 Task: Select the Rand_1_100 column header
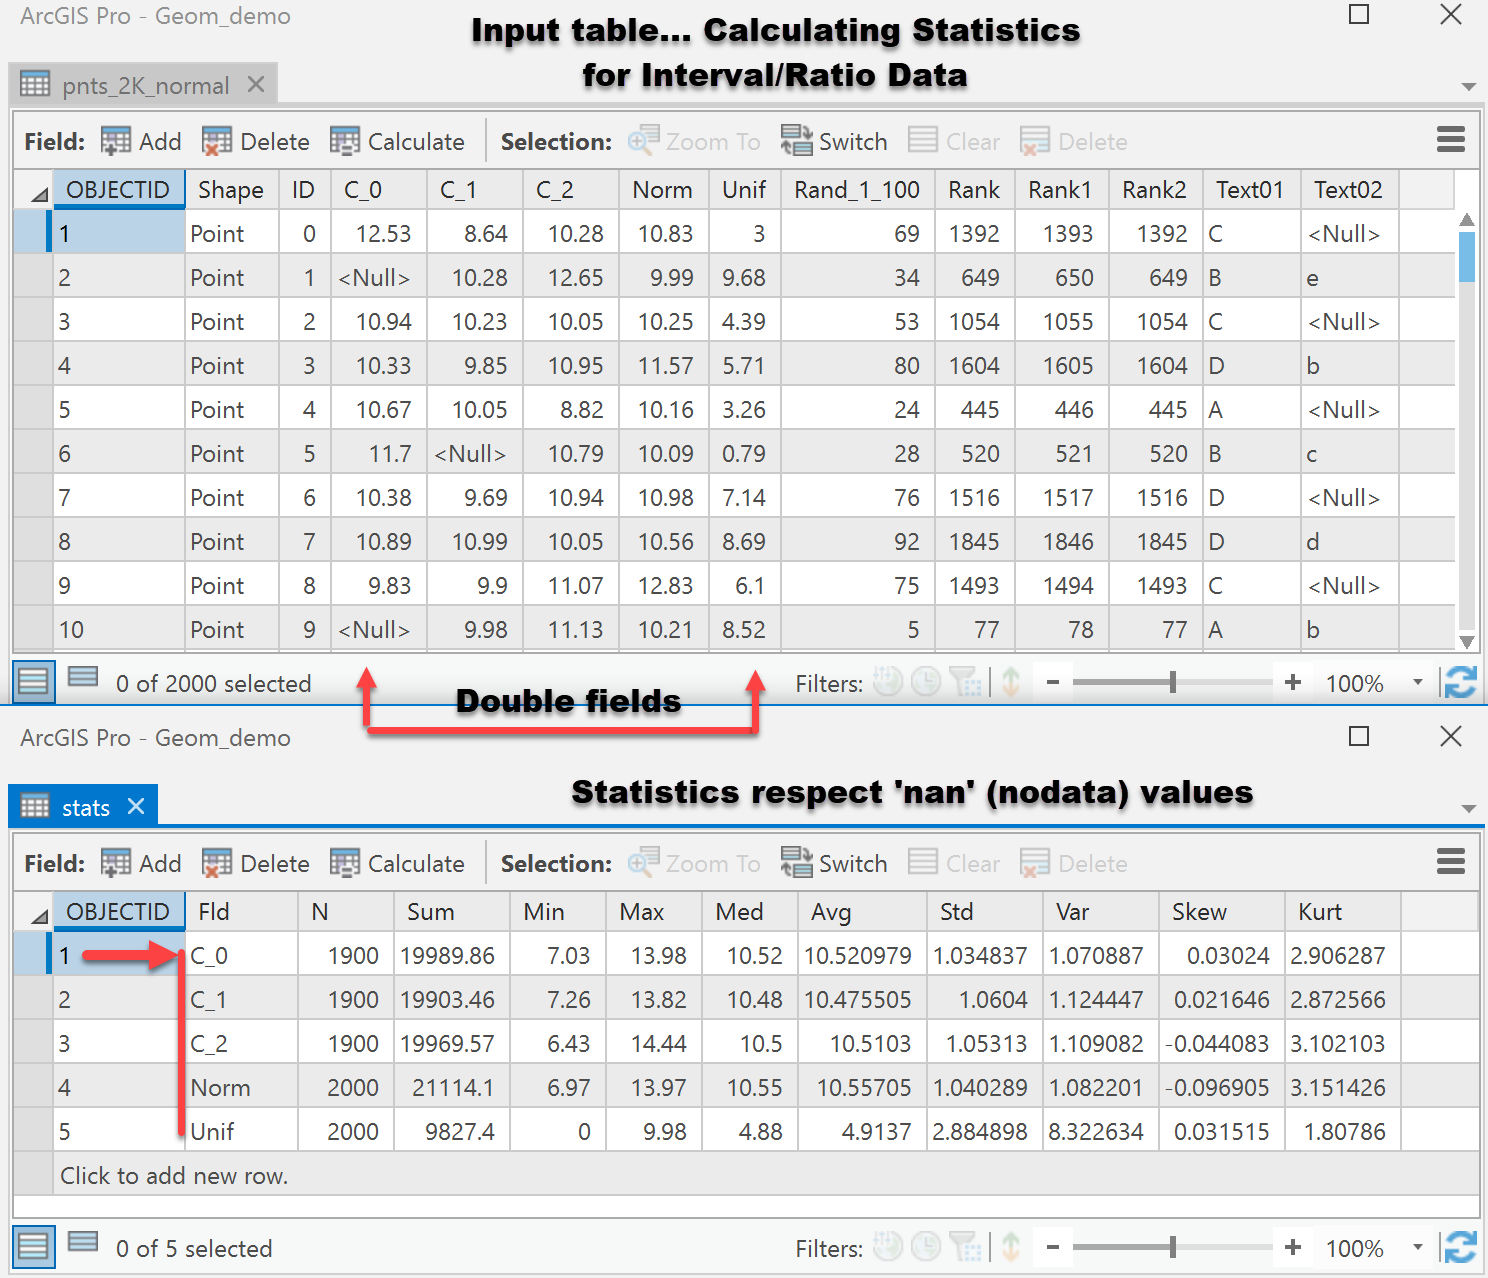857,190
